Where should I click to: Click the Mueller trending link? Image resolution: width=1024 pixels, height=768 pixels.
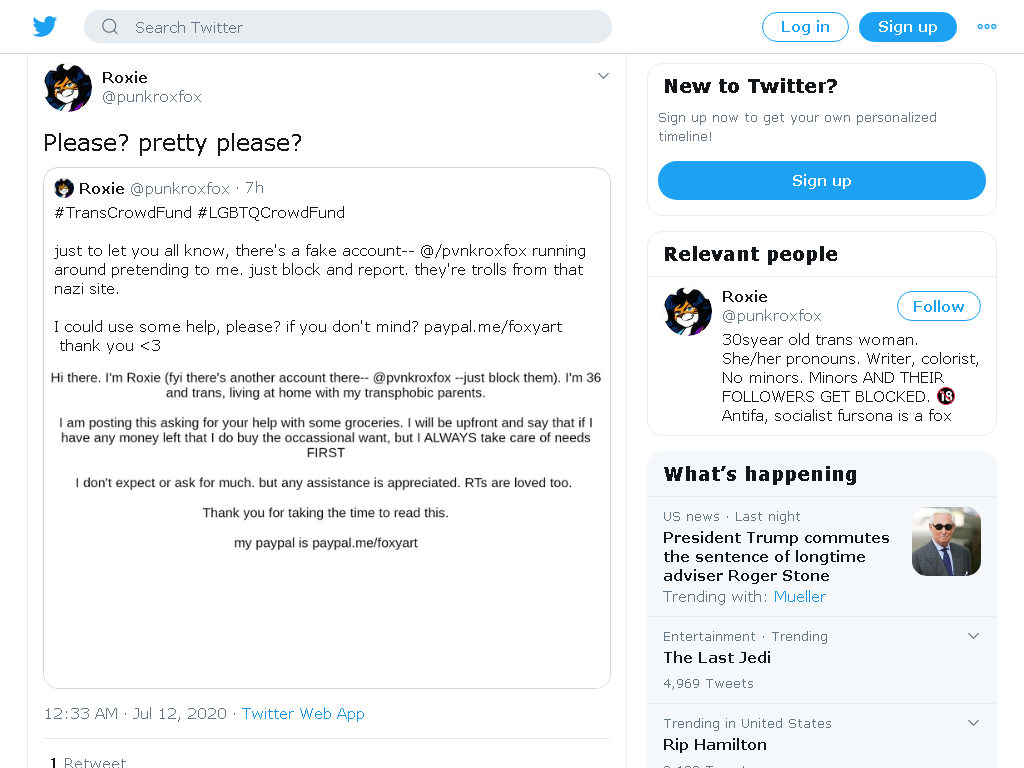pos(799,596)
